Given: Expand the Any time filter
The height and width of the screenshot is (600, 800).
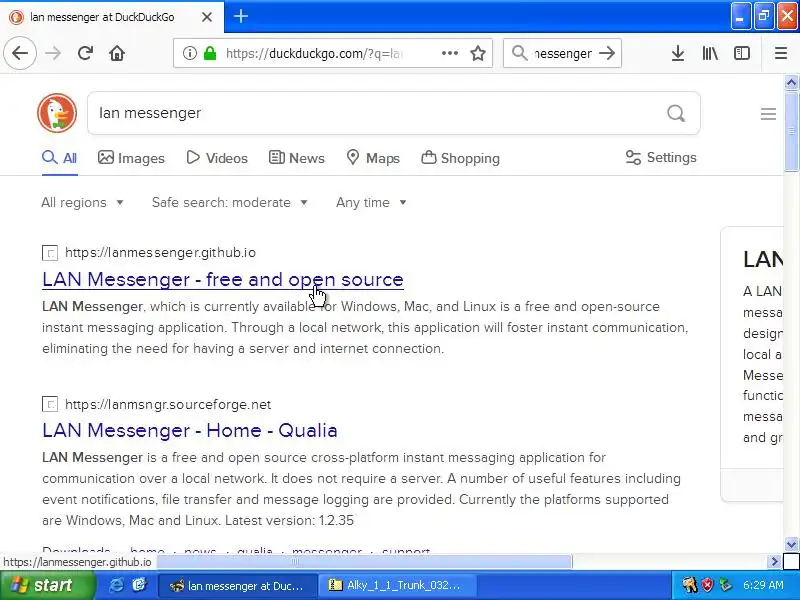Looking at the screenshot, I should pos(371,203).
